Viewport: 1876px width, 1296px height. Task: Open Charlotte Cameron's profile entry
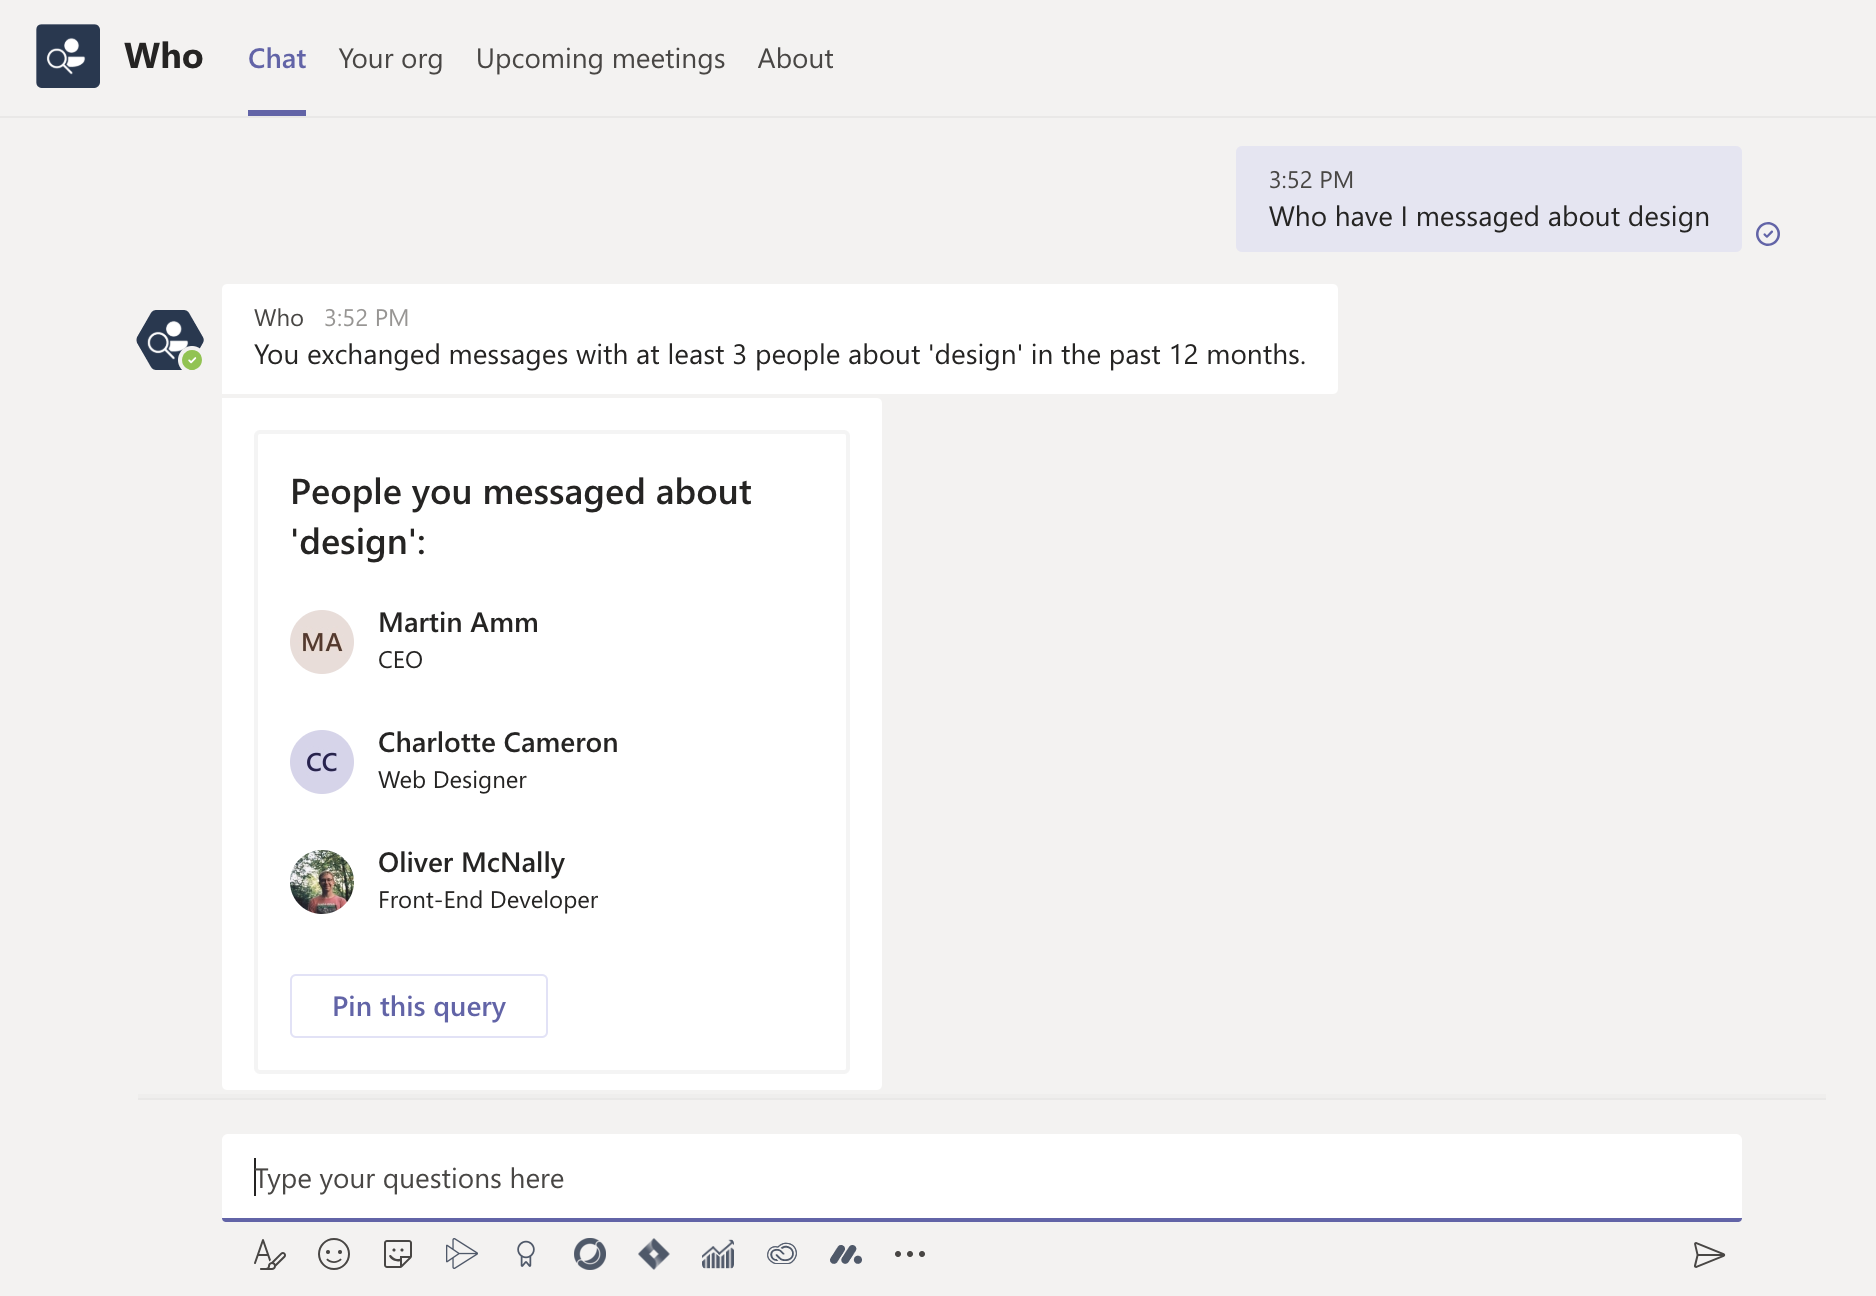[x=498, y=742]
